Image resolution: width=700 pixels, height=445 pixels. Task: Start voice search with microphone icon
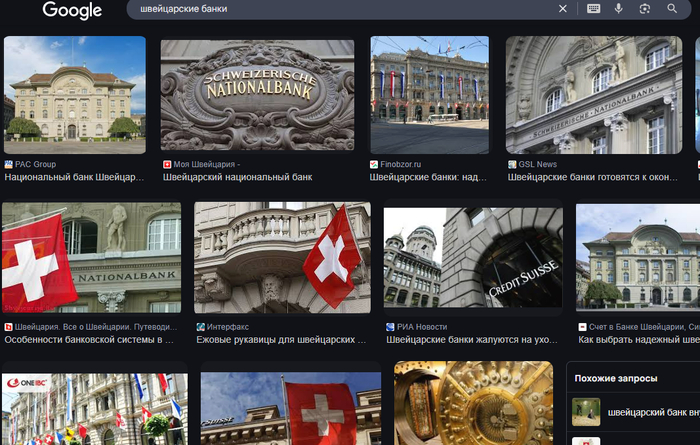tap(618, 8)
